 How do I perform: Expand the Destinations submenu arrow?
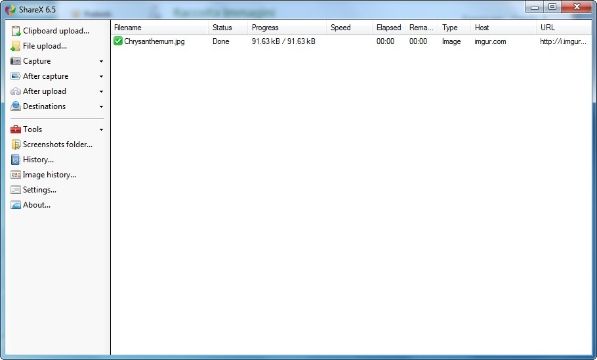[x=101, y=107]
